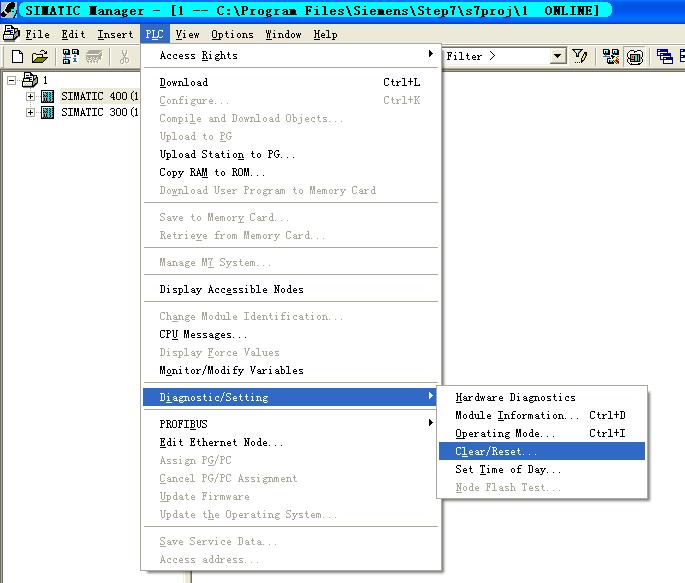This screenshot has height=583, width=685.
Task: Select Operating Mode in submenu
Action: point(542,433)
